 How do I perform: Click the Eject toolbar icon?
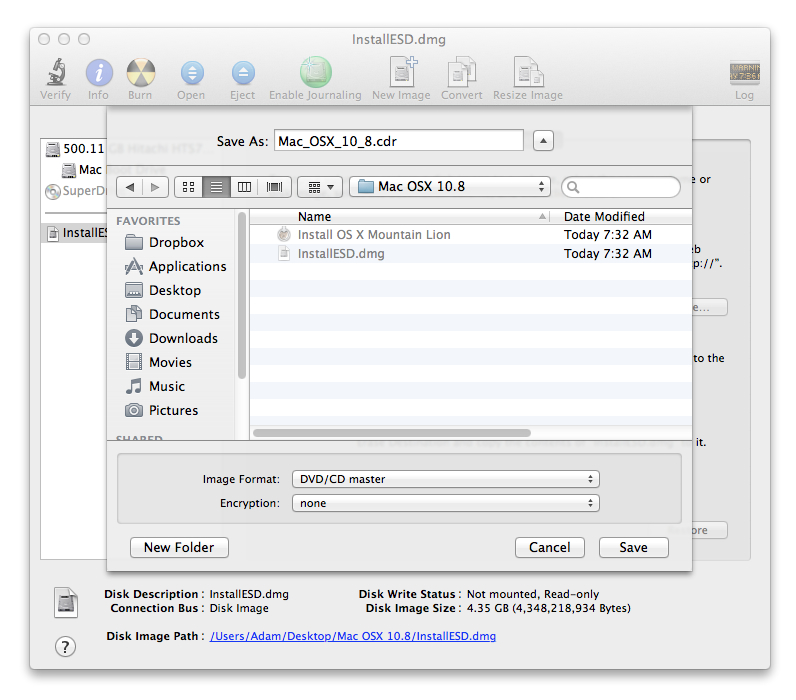(x=243, y=73)
